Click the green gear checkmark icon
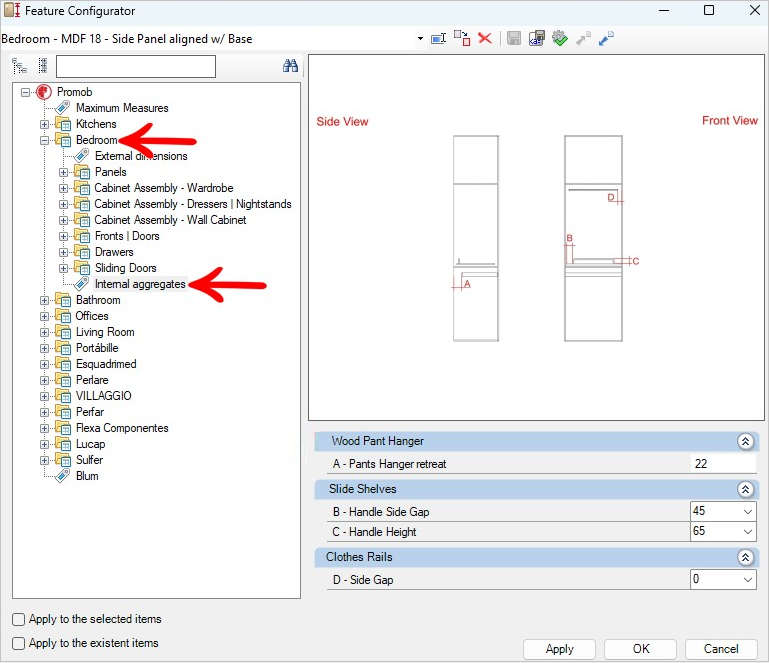The width and height of the screenshot is (769, 663). (560, 38)
